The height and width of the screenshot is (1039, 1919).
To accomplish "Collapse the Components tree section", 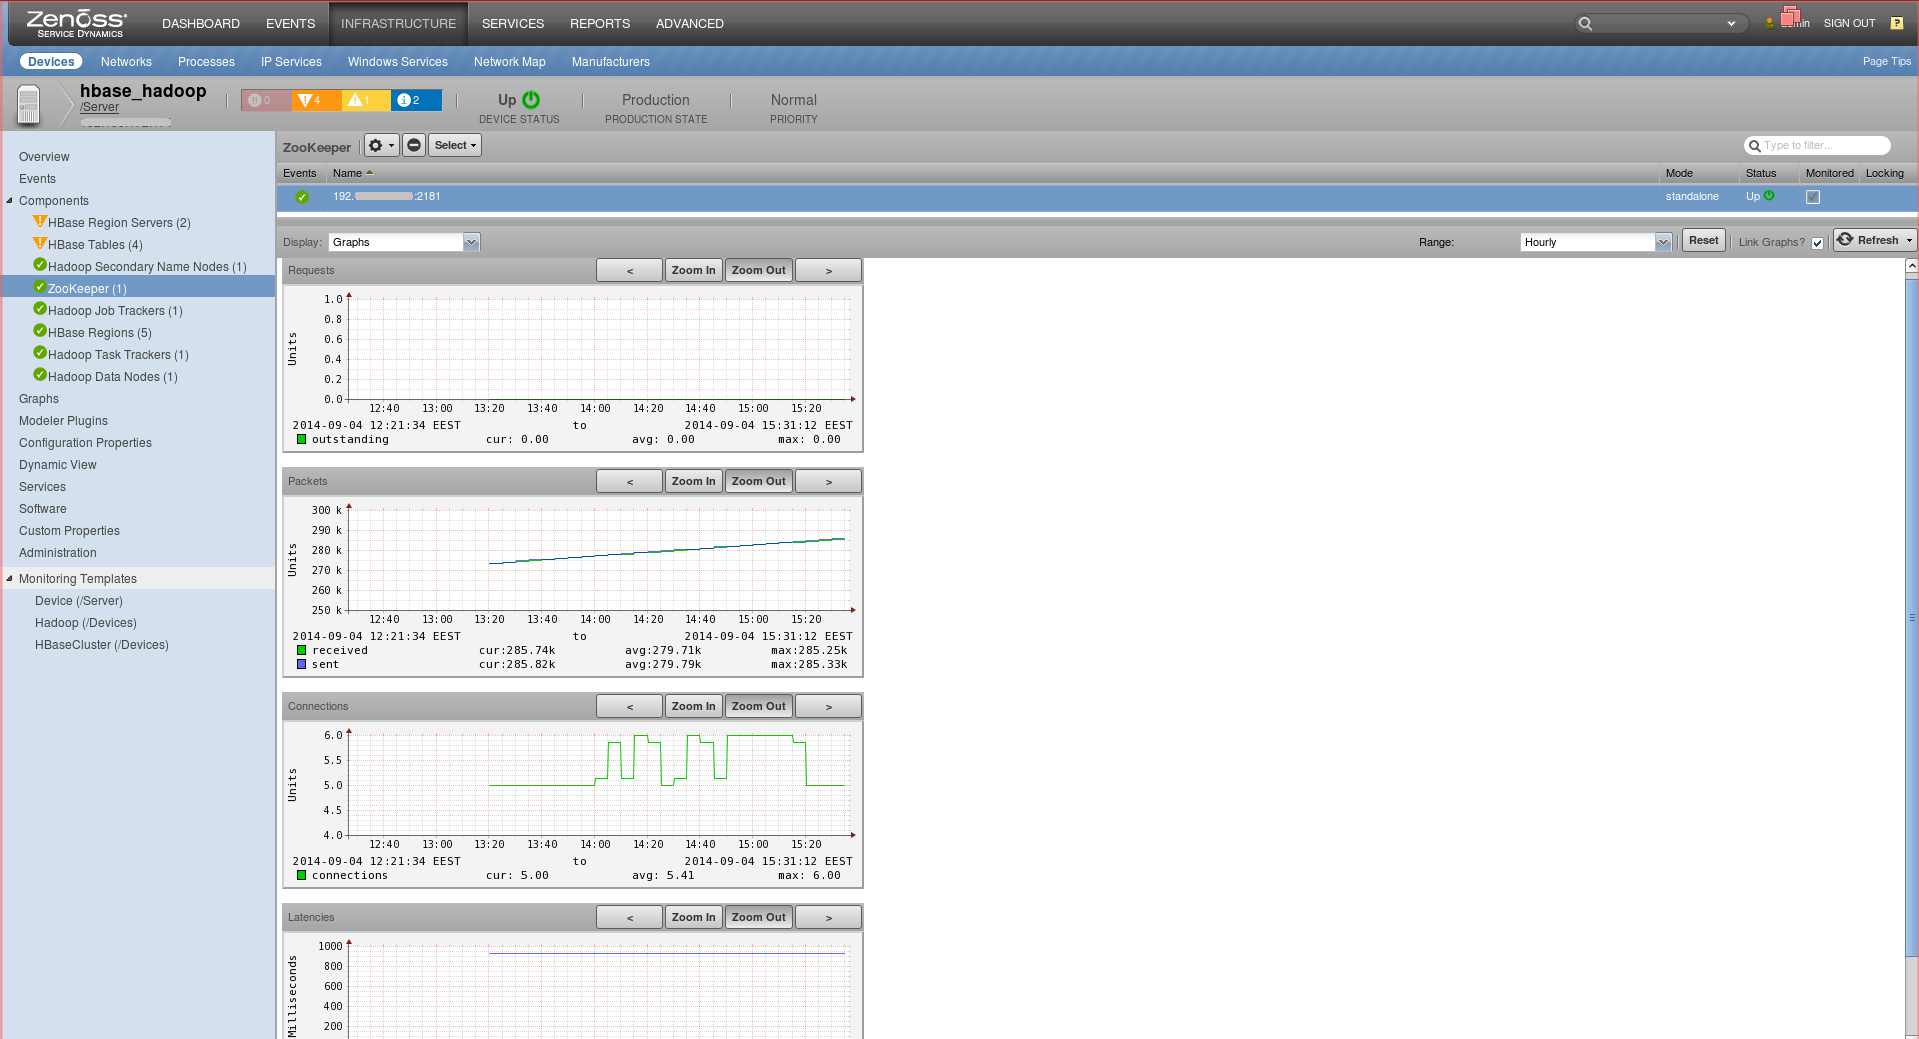I will [x=10, y=201].
